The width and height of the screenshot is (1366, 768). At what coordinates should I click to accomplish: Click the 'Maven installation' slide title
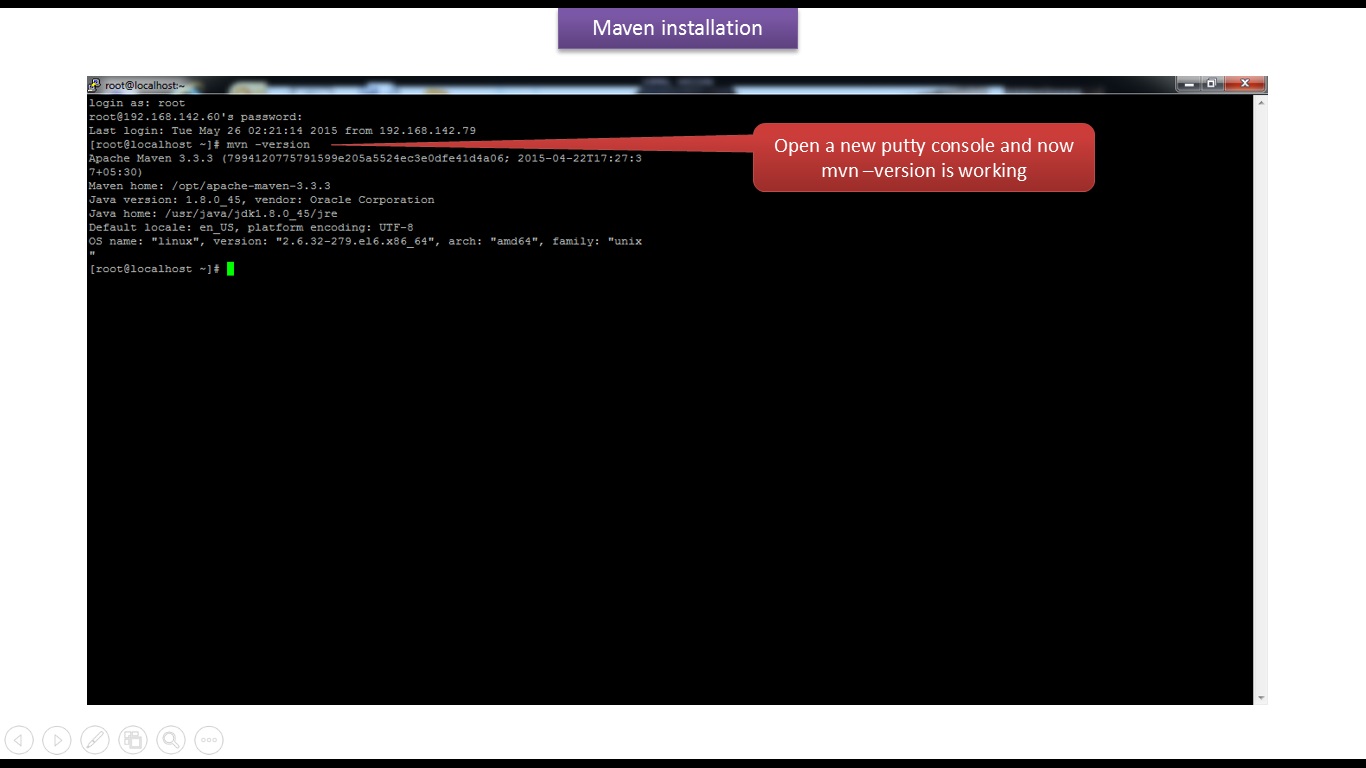pyautogui.click(x=678, y=28)
